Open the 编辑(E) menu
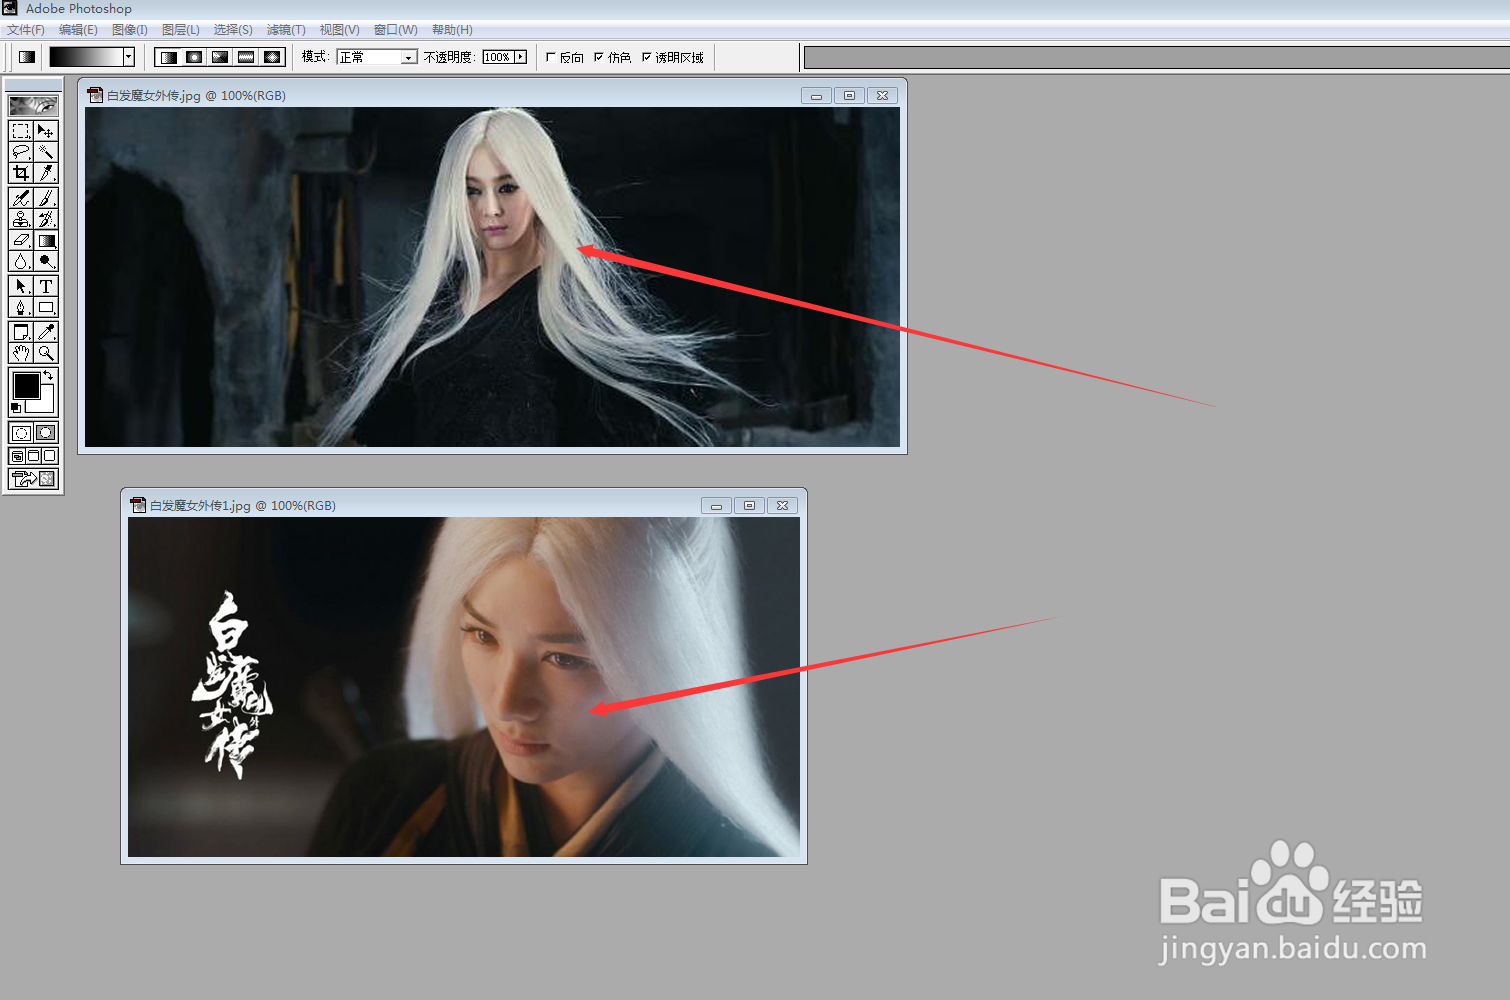 78,30
